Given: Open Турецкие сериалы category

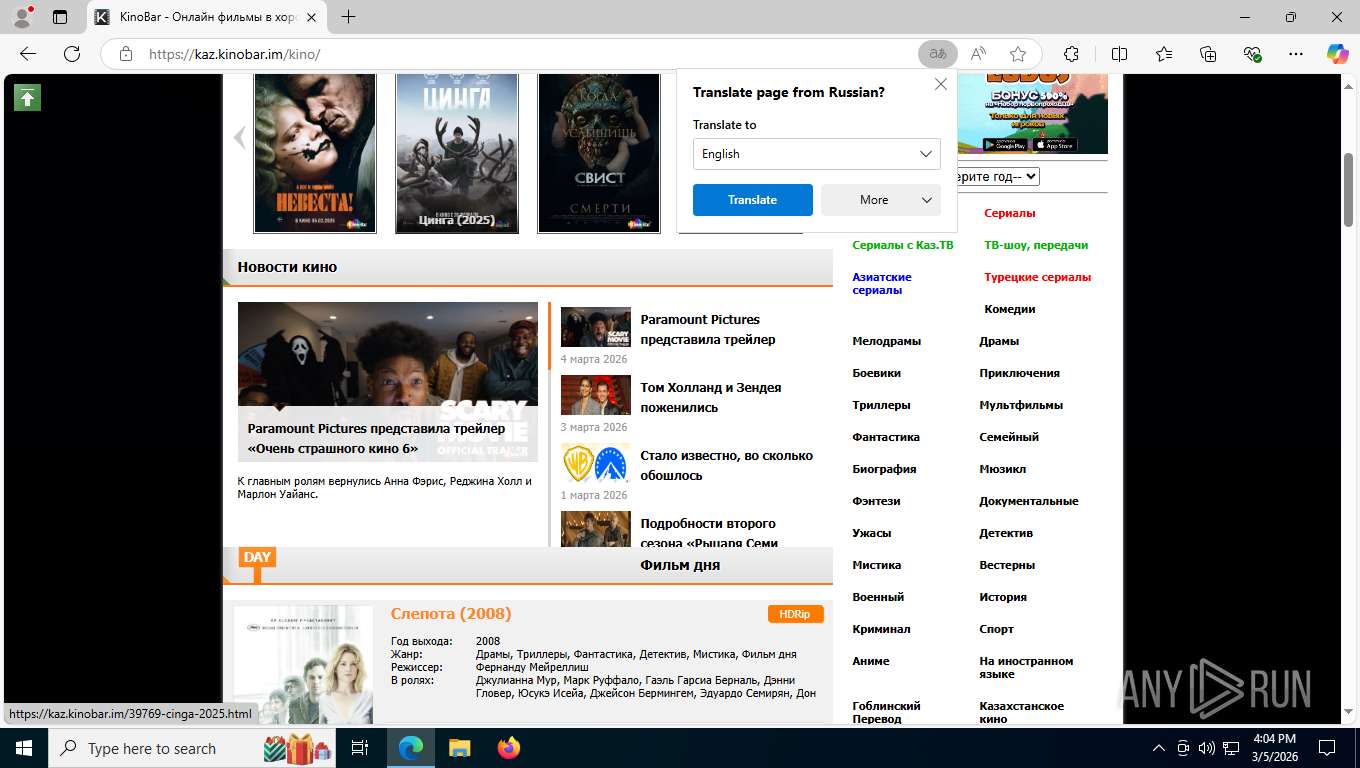Looking at the screenshot, I should [x=1037, y=277].
